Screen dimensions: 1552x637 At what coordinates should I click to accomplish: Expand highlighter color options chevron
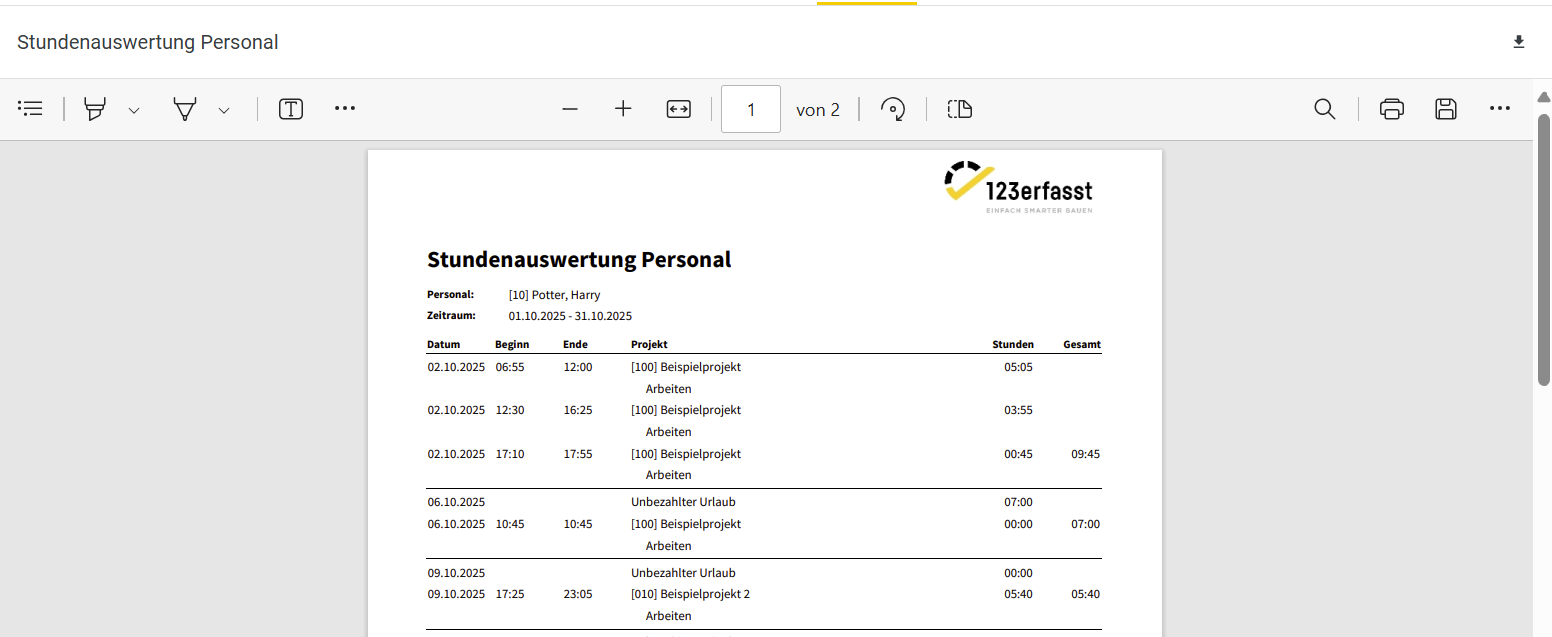tap(134, 110)
